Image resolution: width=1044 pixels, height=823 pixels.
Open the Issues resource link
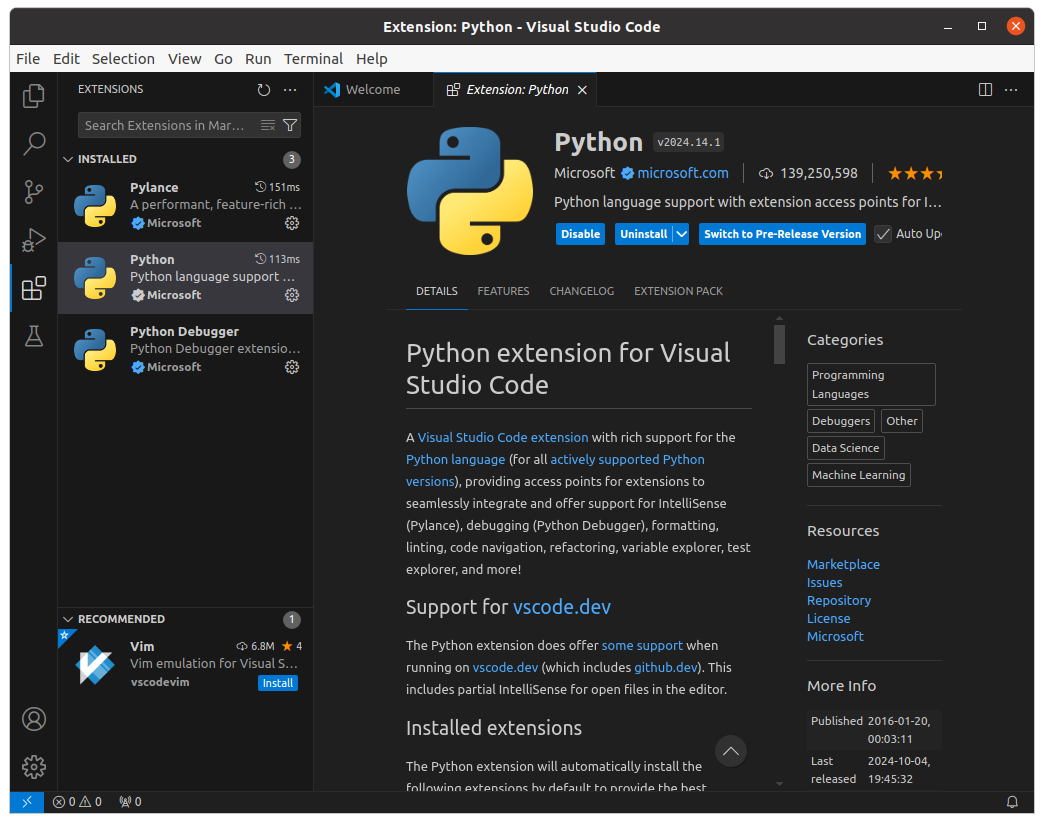(x=824, y=583)
